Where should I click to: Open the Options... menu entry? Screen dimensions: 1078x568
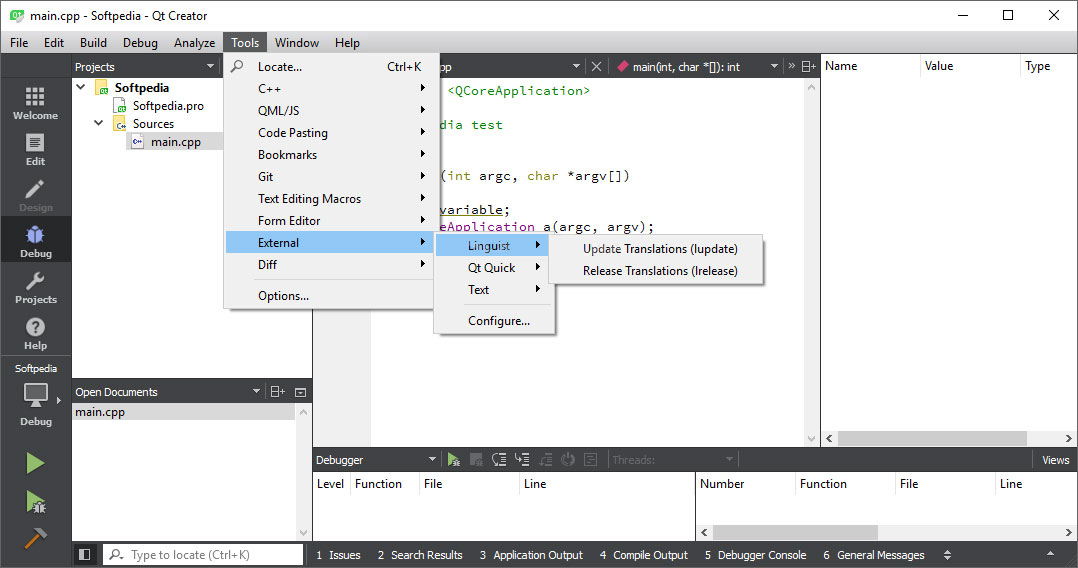283,296
